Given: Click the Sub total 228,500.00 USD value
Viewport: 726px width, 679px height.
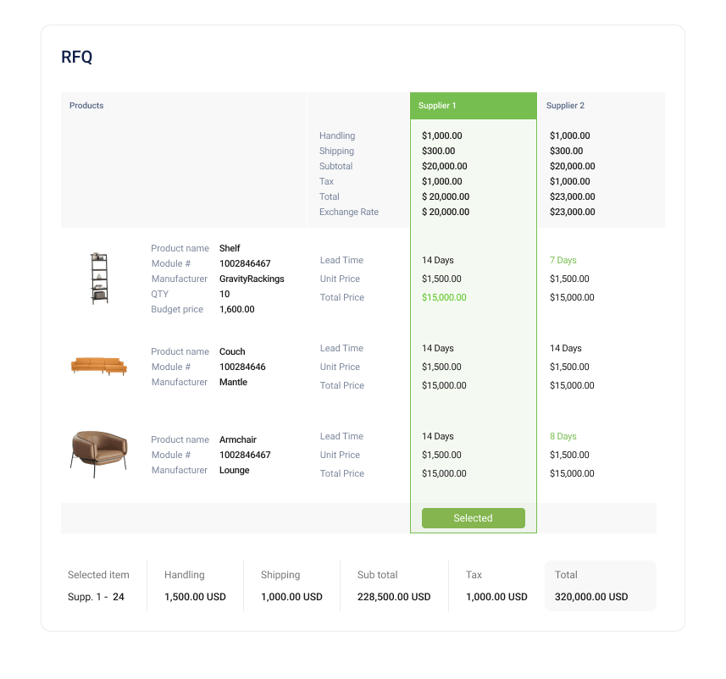Looking at the screenshot, I should pyautogui.click(x=394, y=597).
